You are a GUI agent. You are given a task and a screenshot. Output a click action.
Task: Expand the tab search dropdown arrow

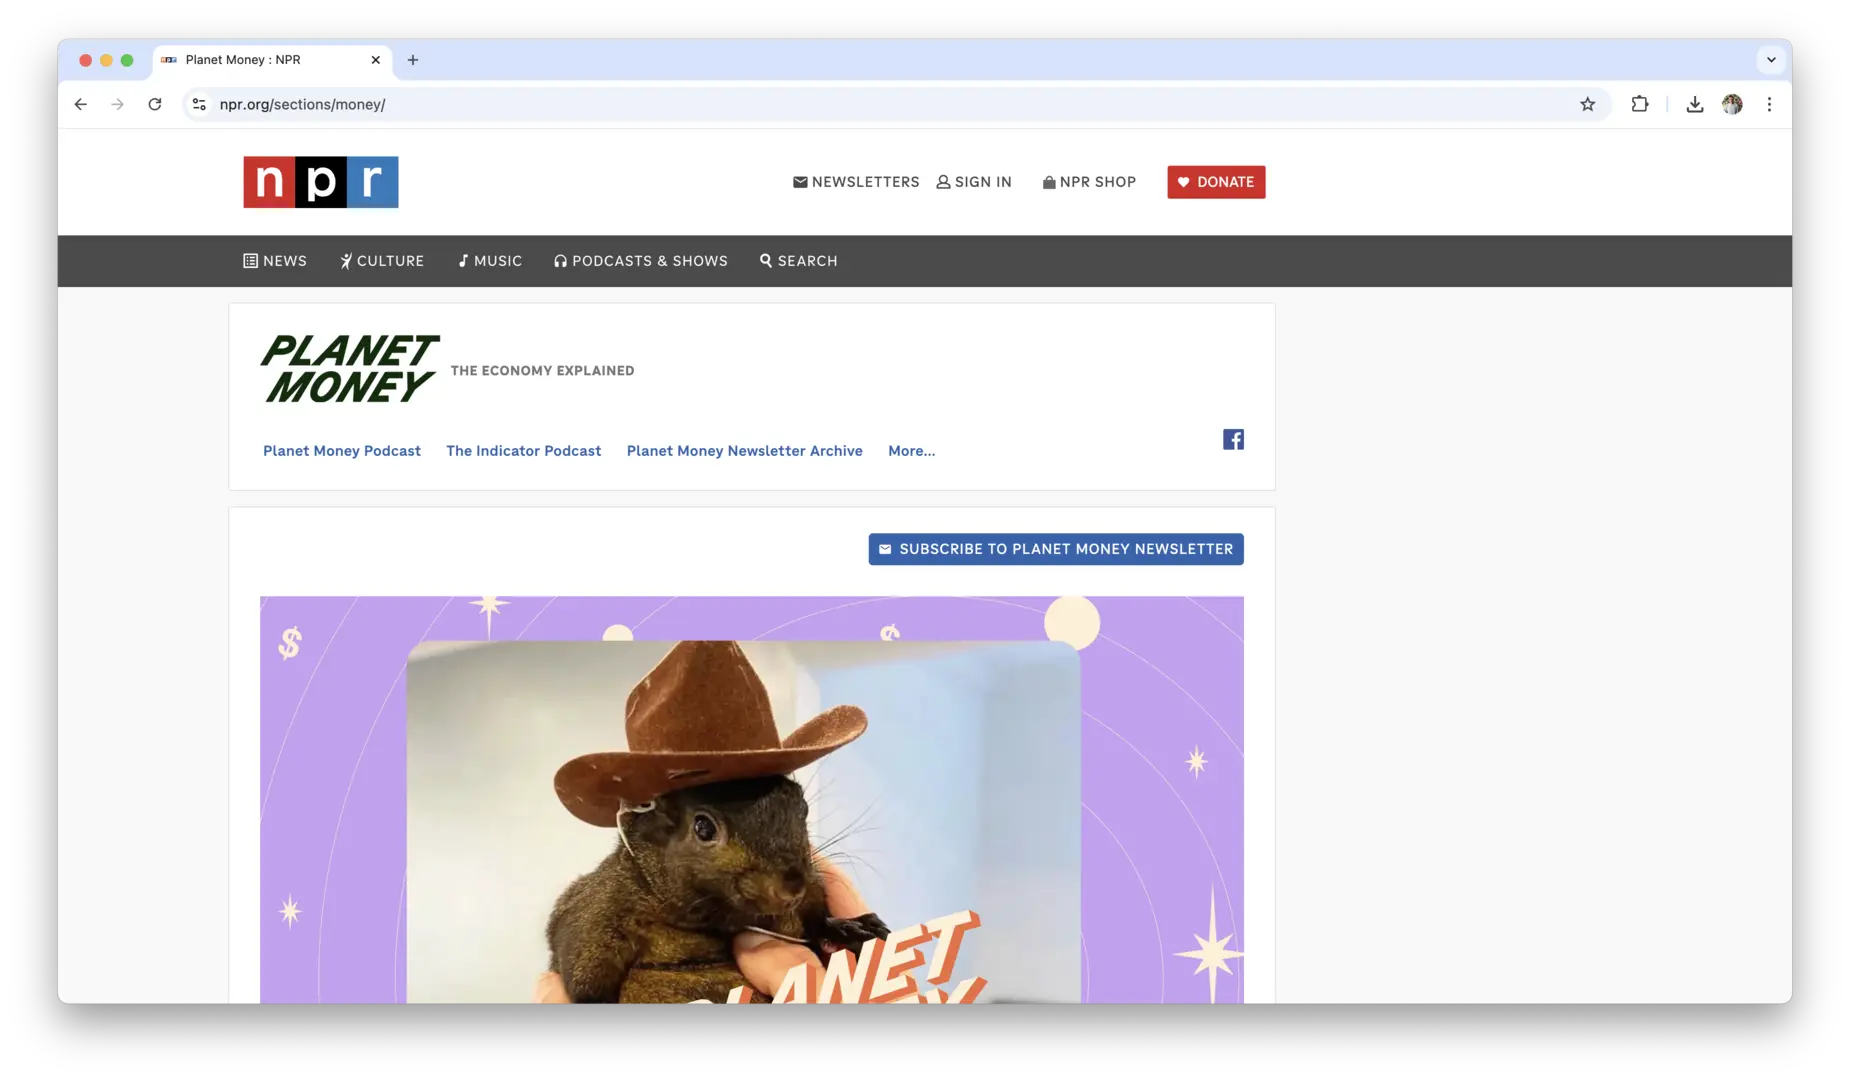[x=1771, y=60]
